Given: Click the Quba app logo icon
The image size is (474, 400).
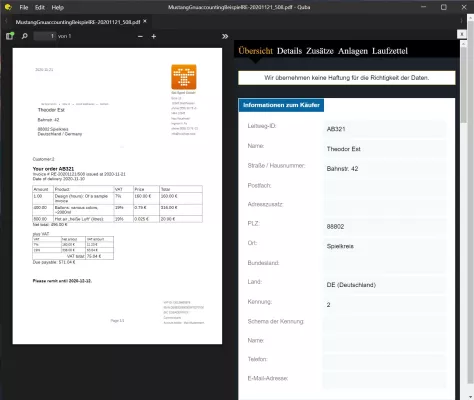Looking at the screenshot, I should pos(8,7).
